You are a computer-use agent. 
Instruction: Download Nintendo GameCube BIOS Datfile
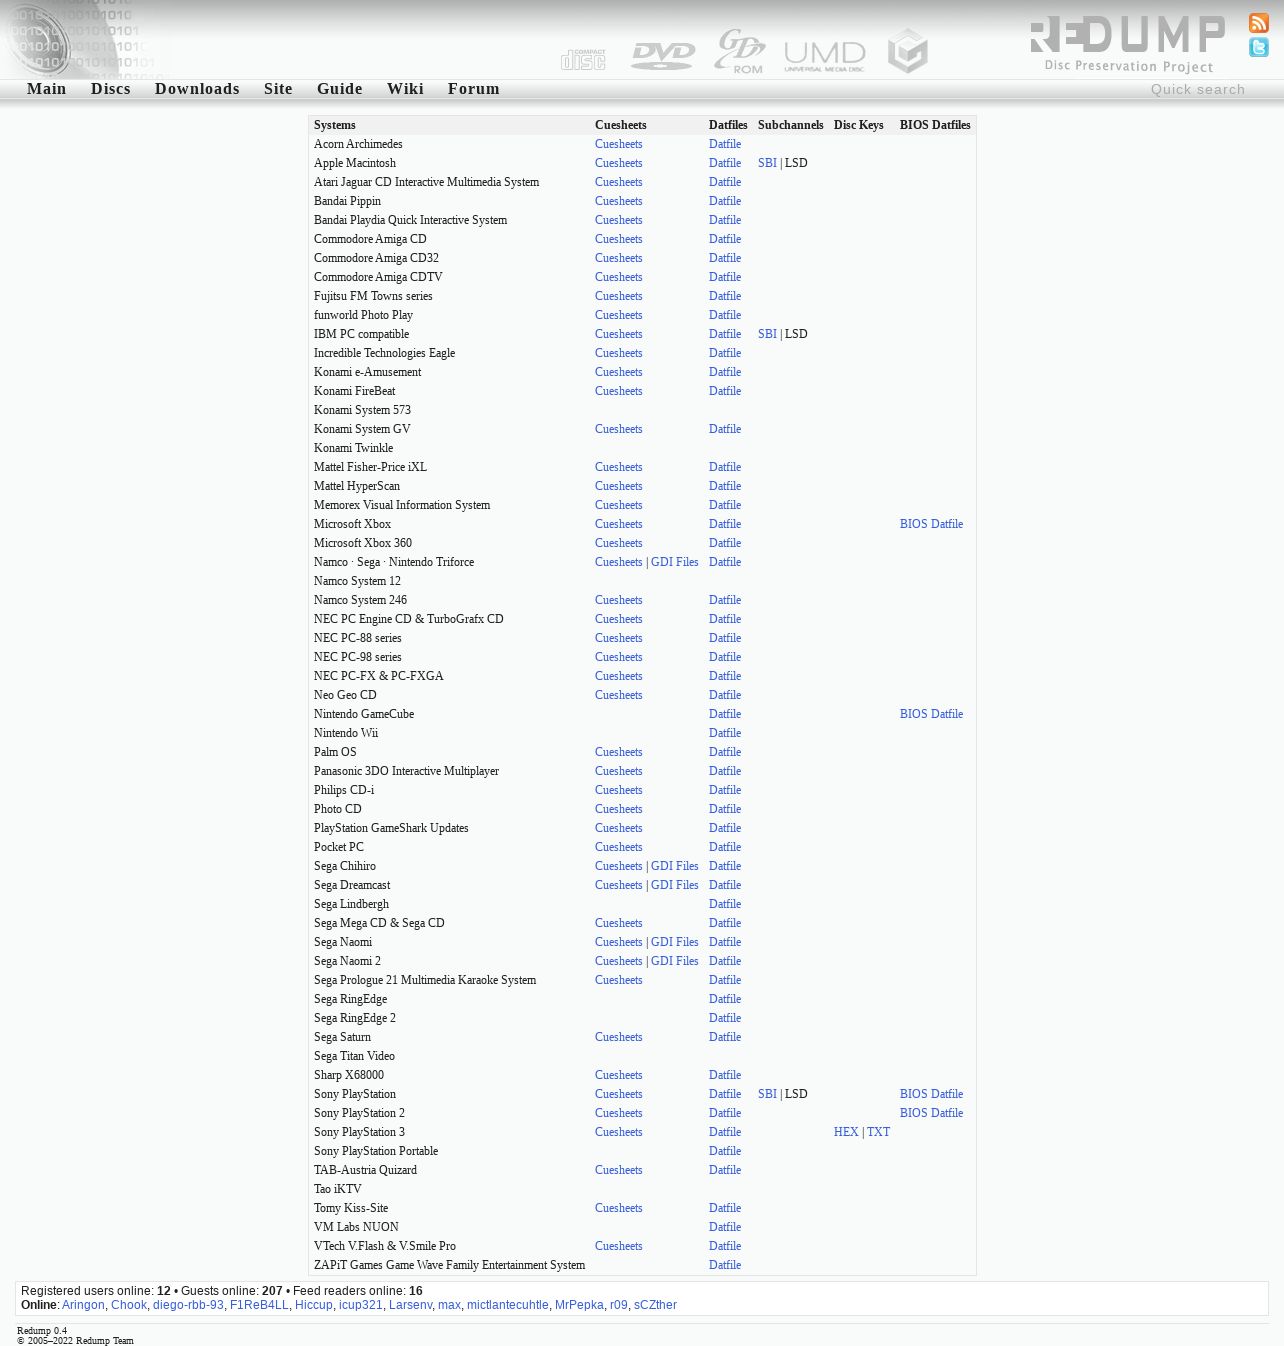point(931,714)
